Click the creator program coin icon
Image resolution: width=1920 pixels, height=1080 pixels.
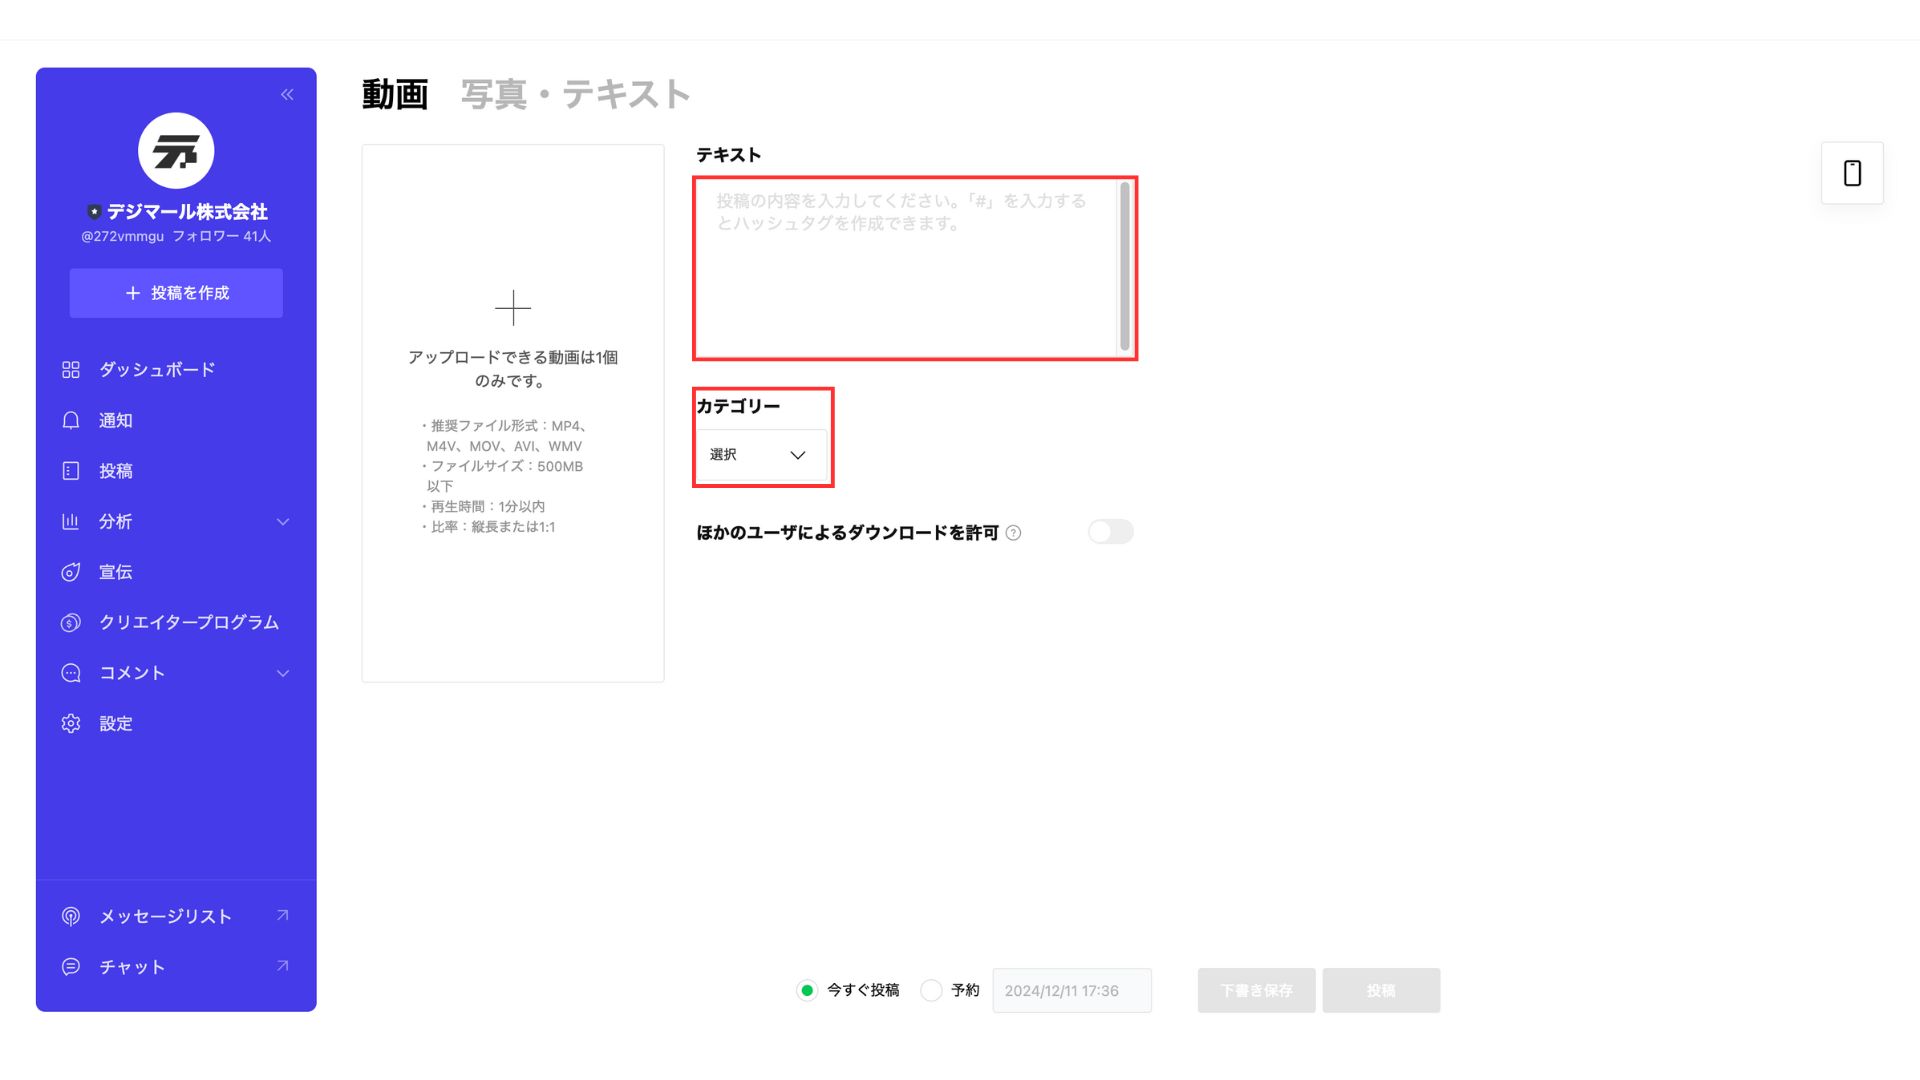pos(71,622)
